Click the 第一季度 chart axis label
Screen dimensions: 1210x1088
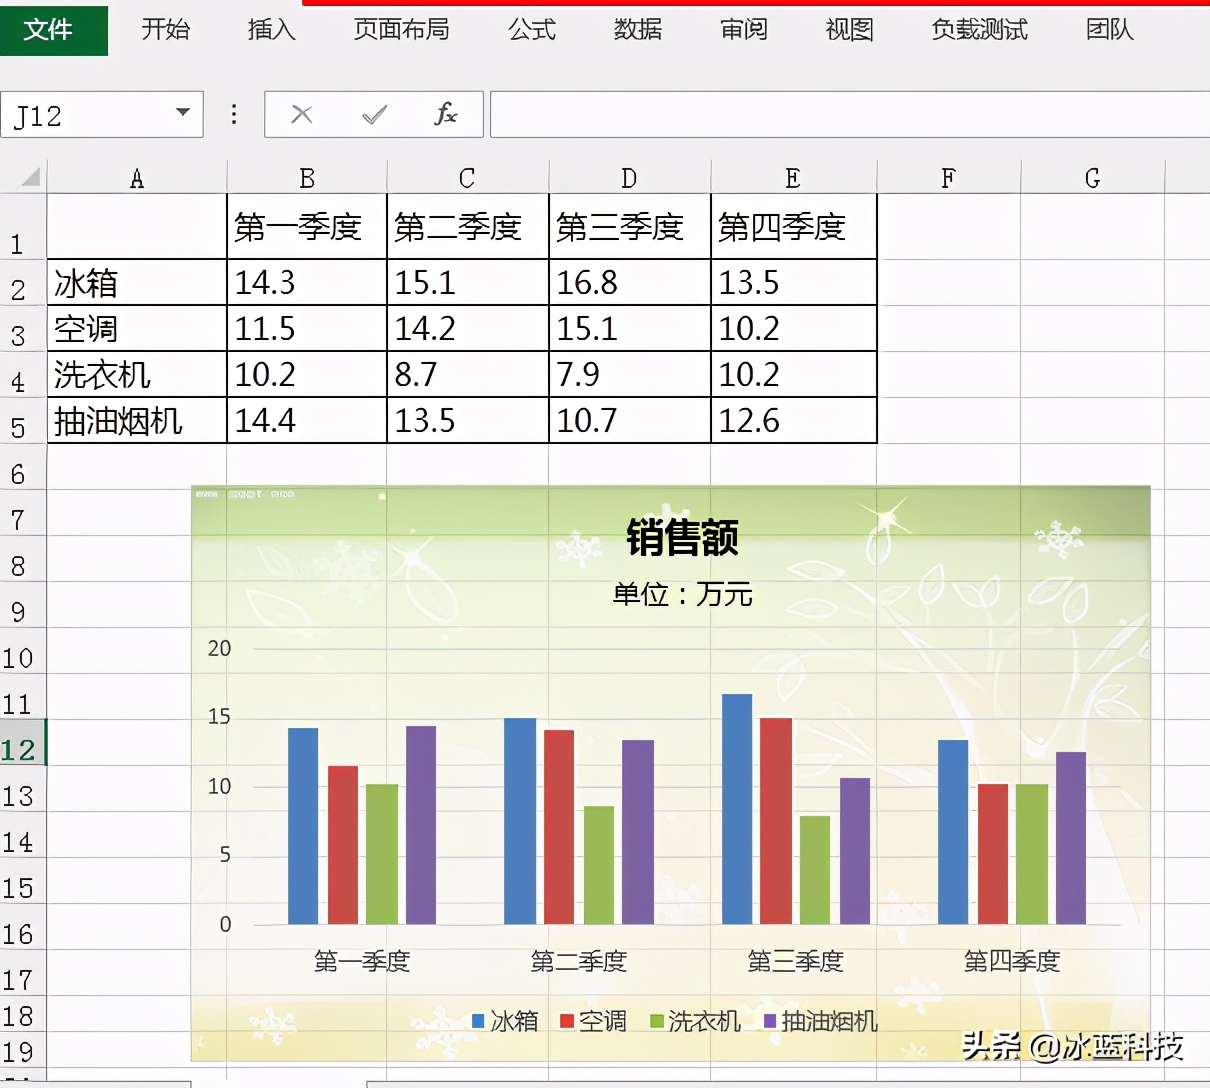[362, 961]
